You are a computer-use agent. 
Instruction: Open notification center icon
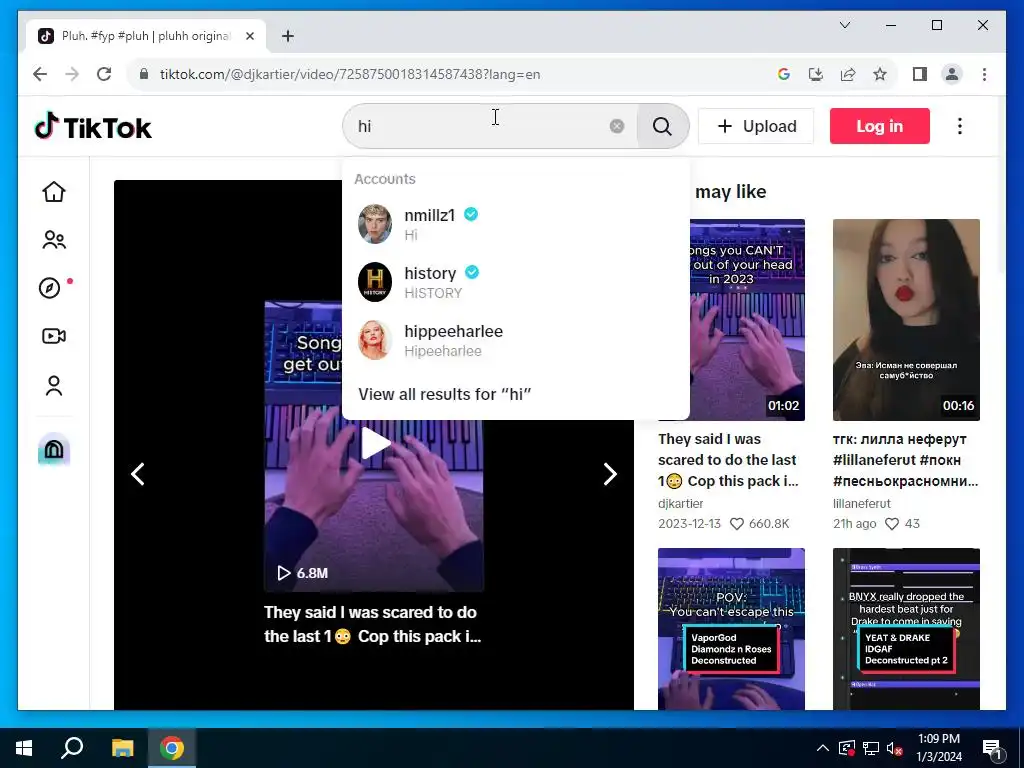993,748
